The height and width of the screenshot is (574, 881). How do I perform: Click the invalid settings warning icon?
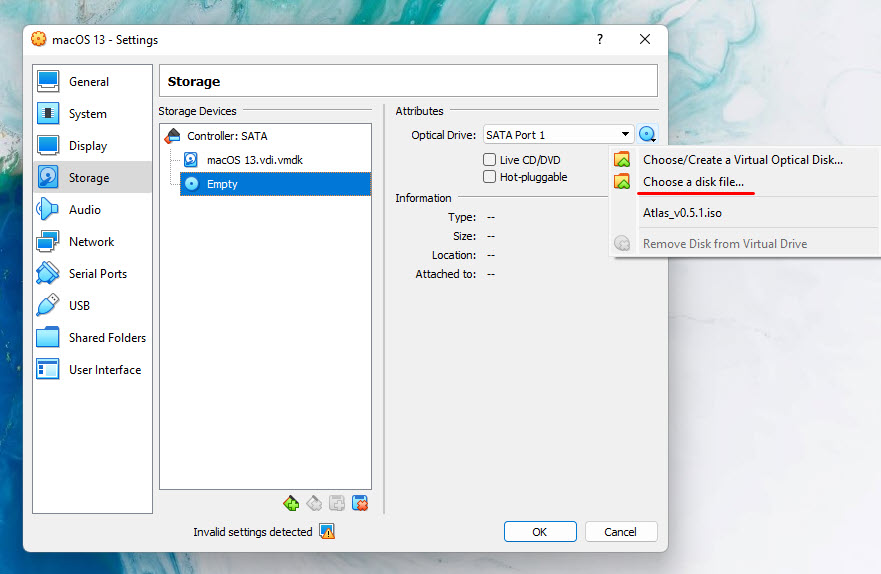(x=327, y=531)
